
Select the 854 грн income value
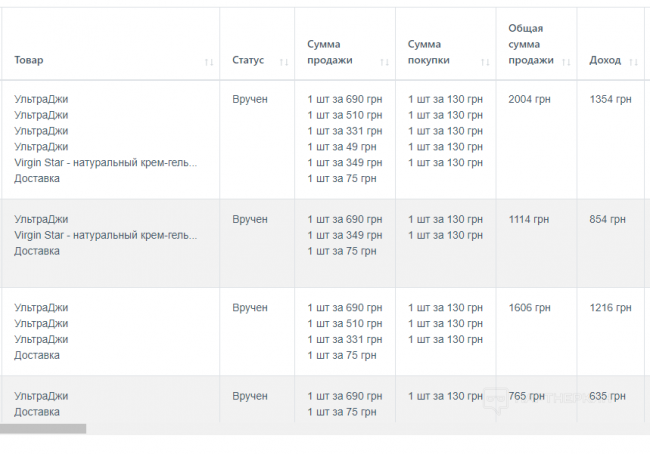click(607, 219)
